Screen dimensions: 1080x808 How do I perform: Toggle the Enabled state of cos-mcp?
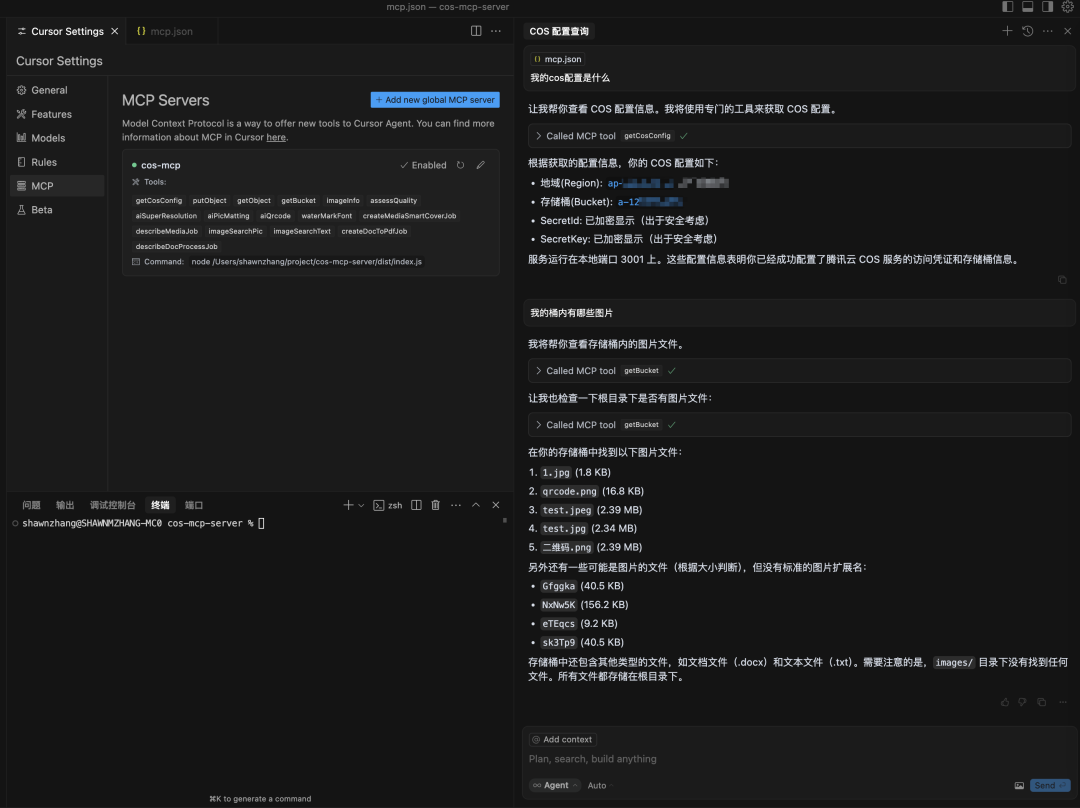tap(423, 165)
